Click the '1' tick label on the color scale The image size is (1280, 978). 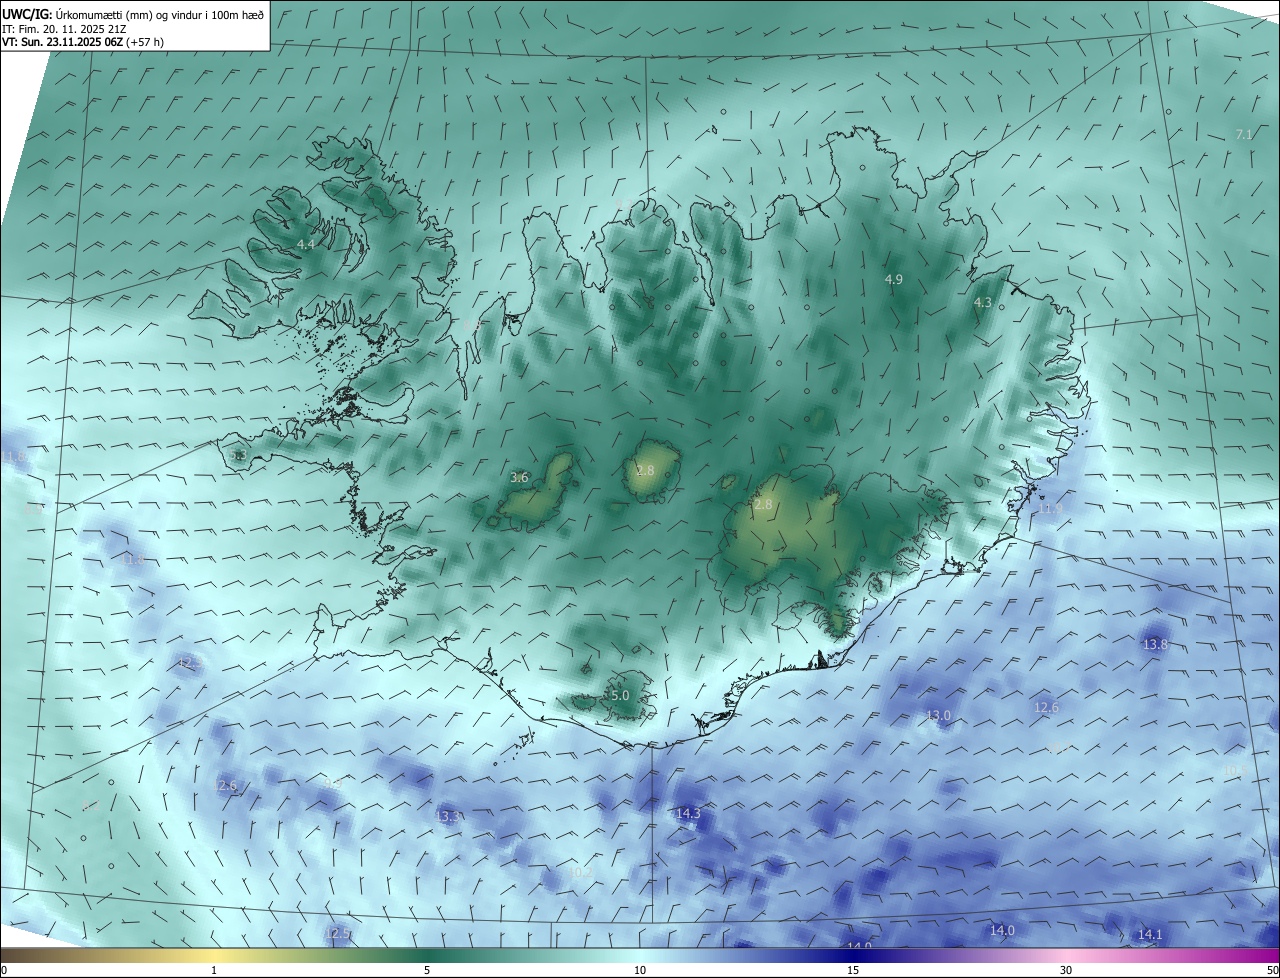[x=214, y=970]
